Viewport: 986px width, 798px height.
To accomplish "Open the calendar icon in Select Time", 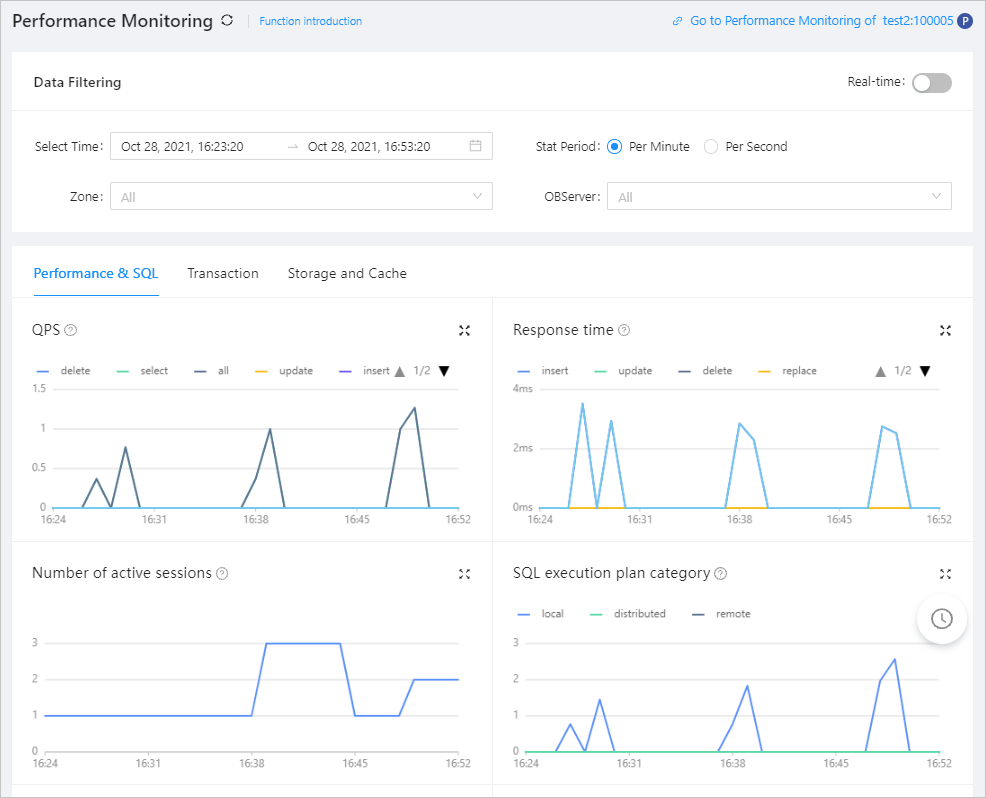I will [475, 146].
